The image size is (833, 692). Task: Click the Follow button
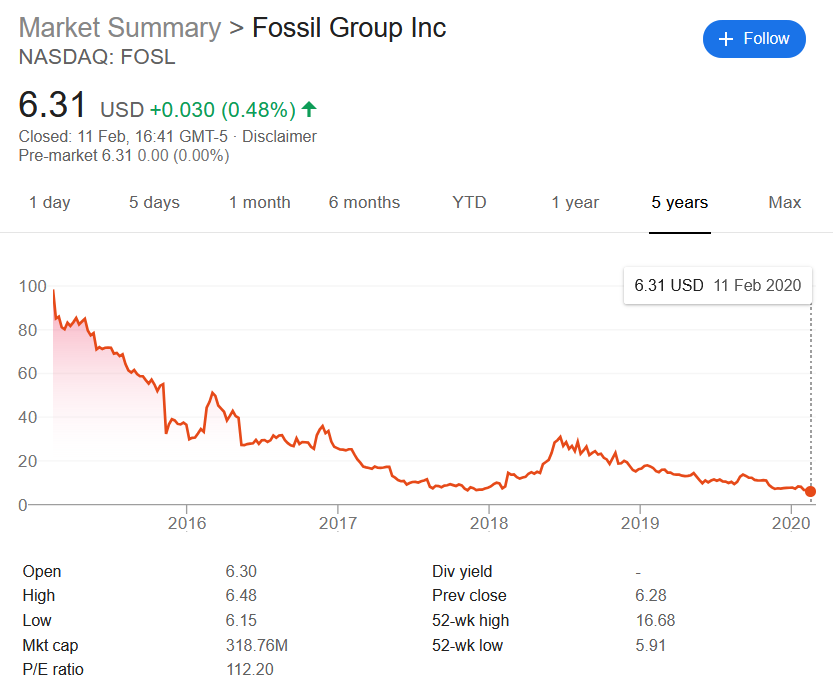coord(754,39)
